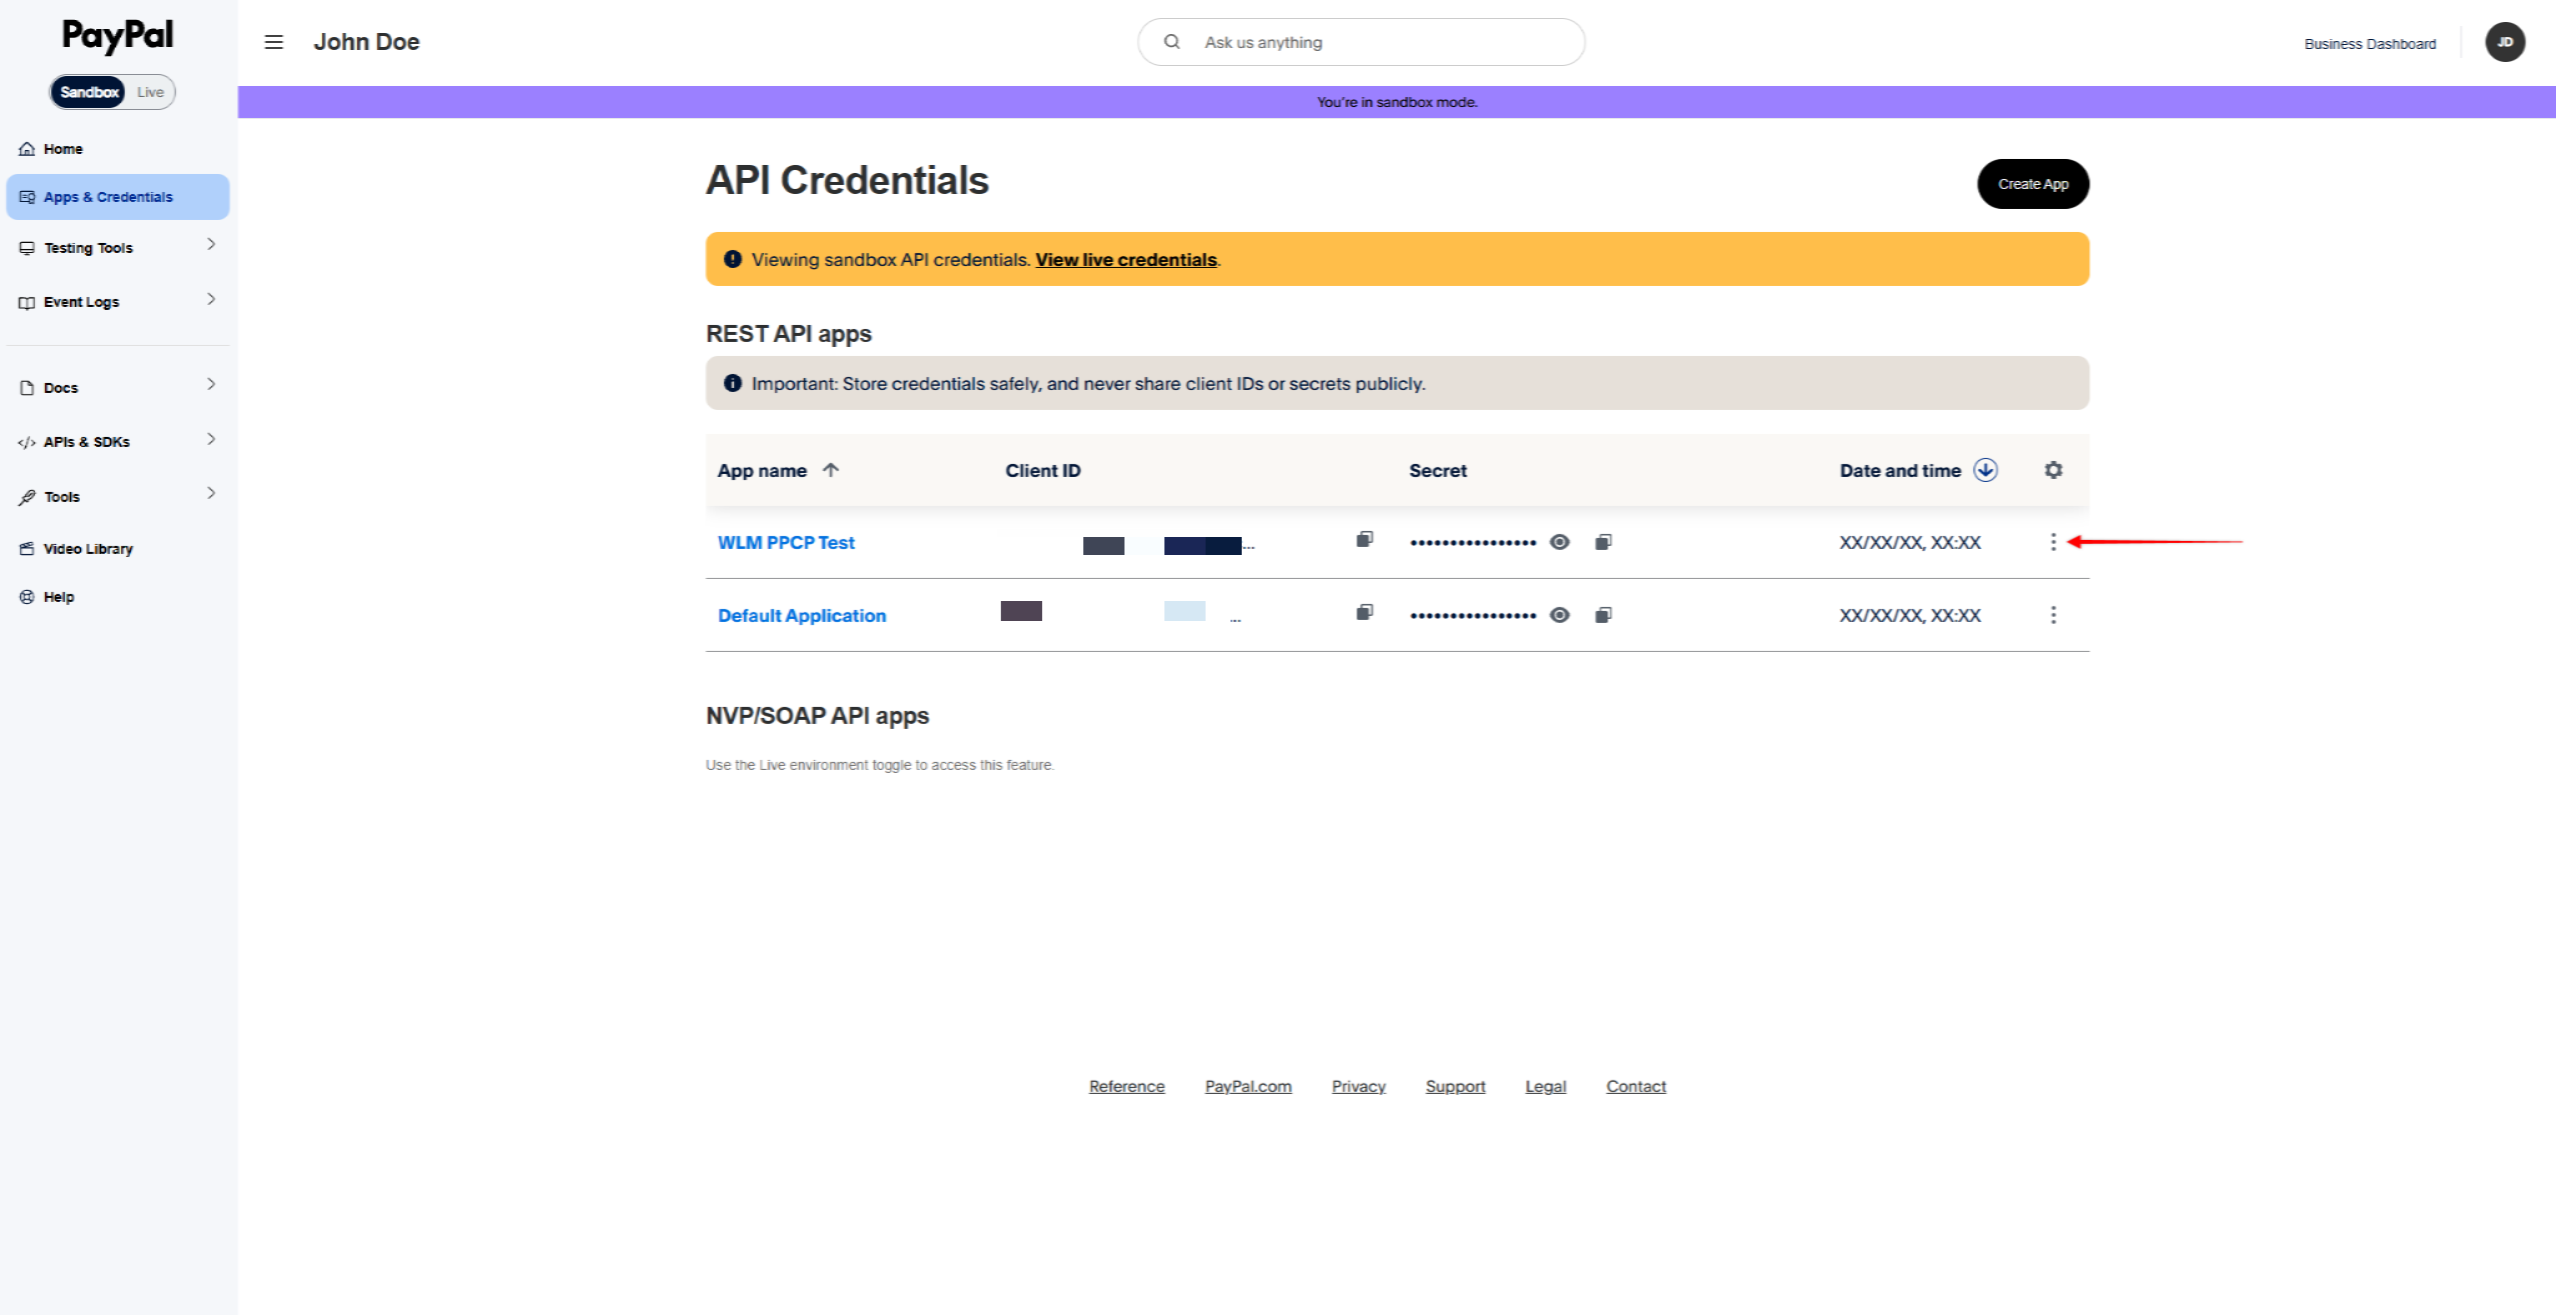Reveal the Default Application secret
Screen dimensions: 2556x1315
coord(1559,615)
